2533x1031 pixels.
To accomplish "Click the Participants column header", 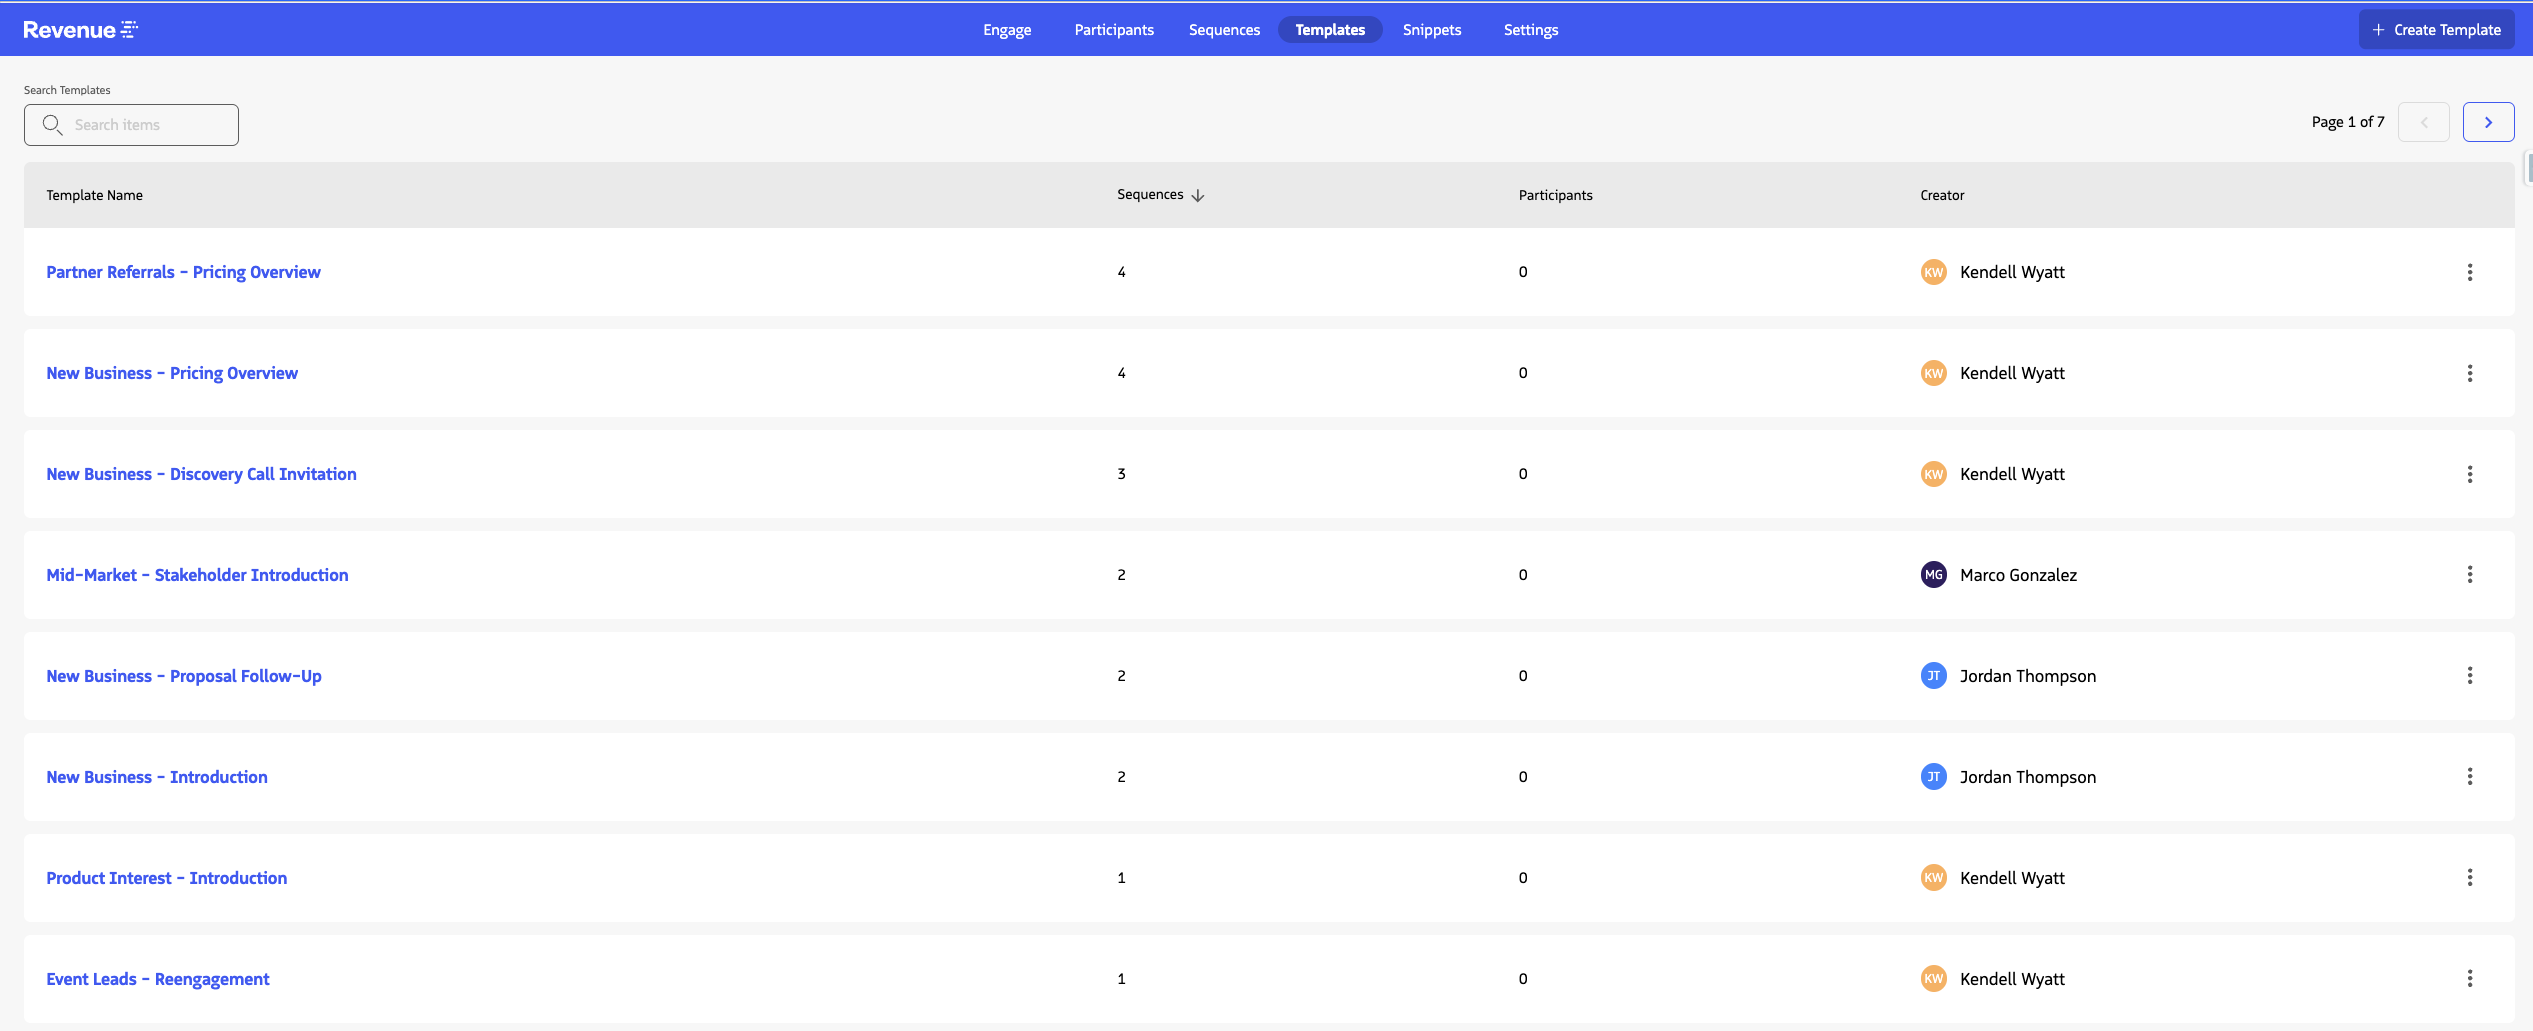I will point(1555,195).
